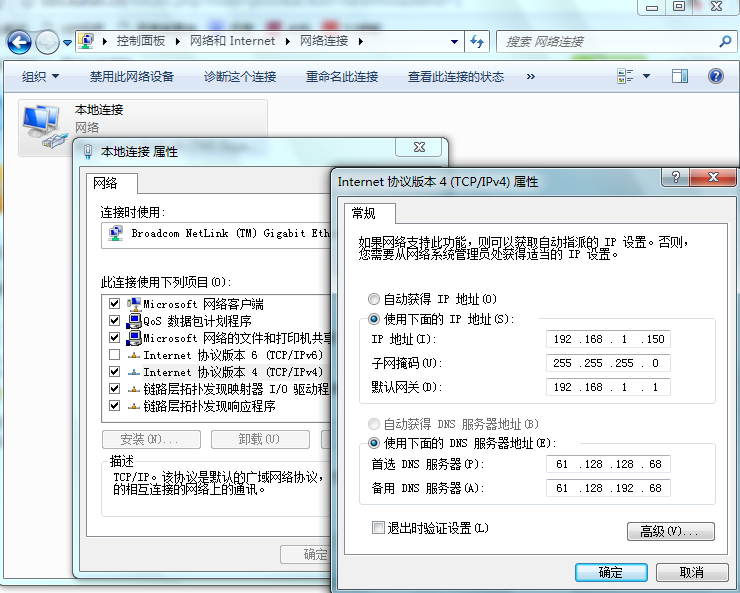The height and width of the screenshot is (593, 740).
Task: Select the 本地连接 network adapter icon
Action: (43, 126)
